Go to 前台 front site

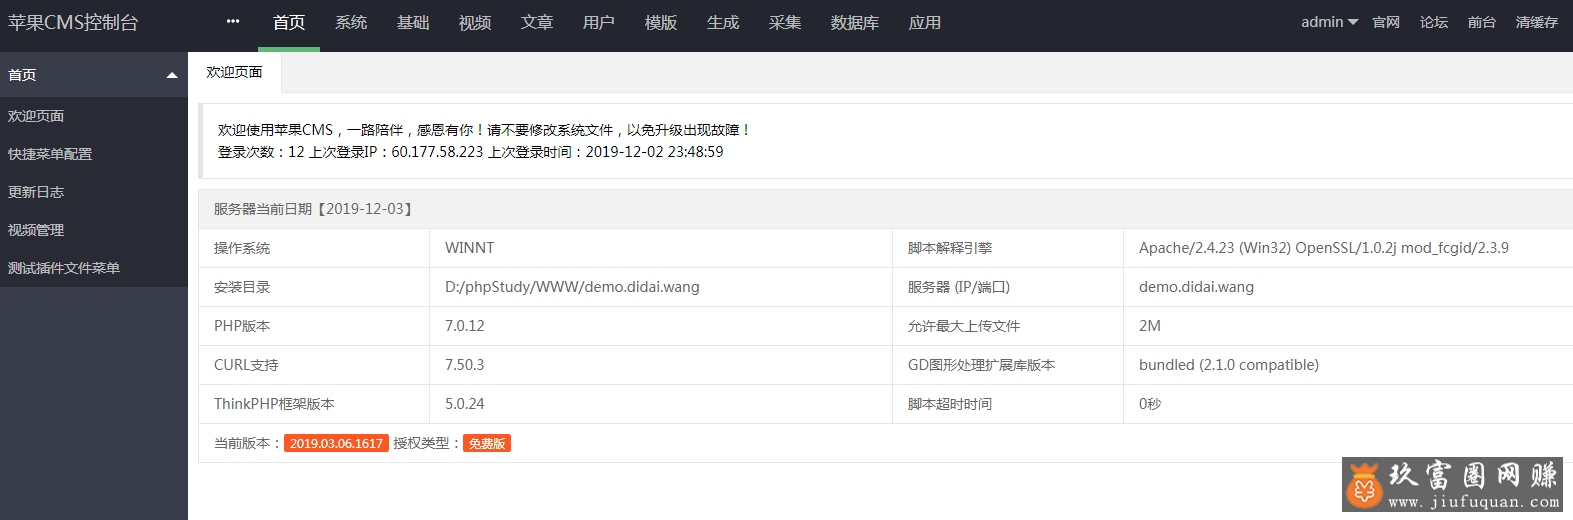(1482, 22)
